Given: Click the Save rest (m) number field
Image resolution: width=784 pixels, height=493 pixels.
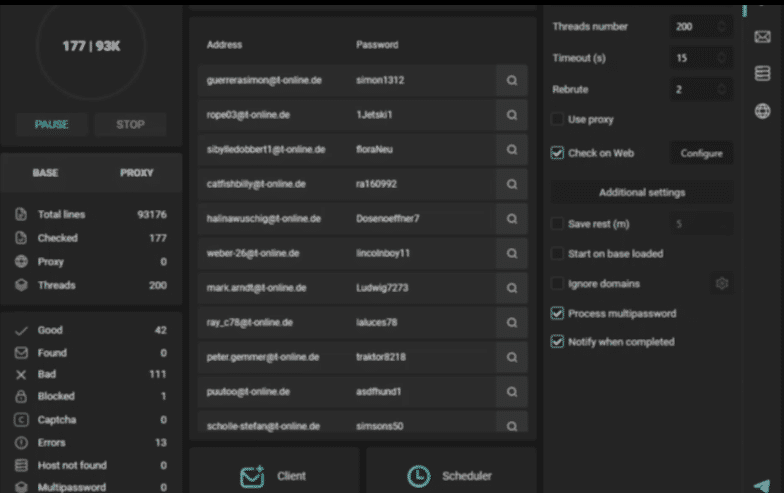Looking at the screenshot, I should pyautogui.click(x=700, y=224).
